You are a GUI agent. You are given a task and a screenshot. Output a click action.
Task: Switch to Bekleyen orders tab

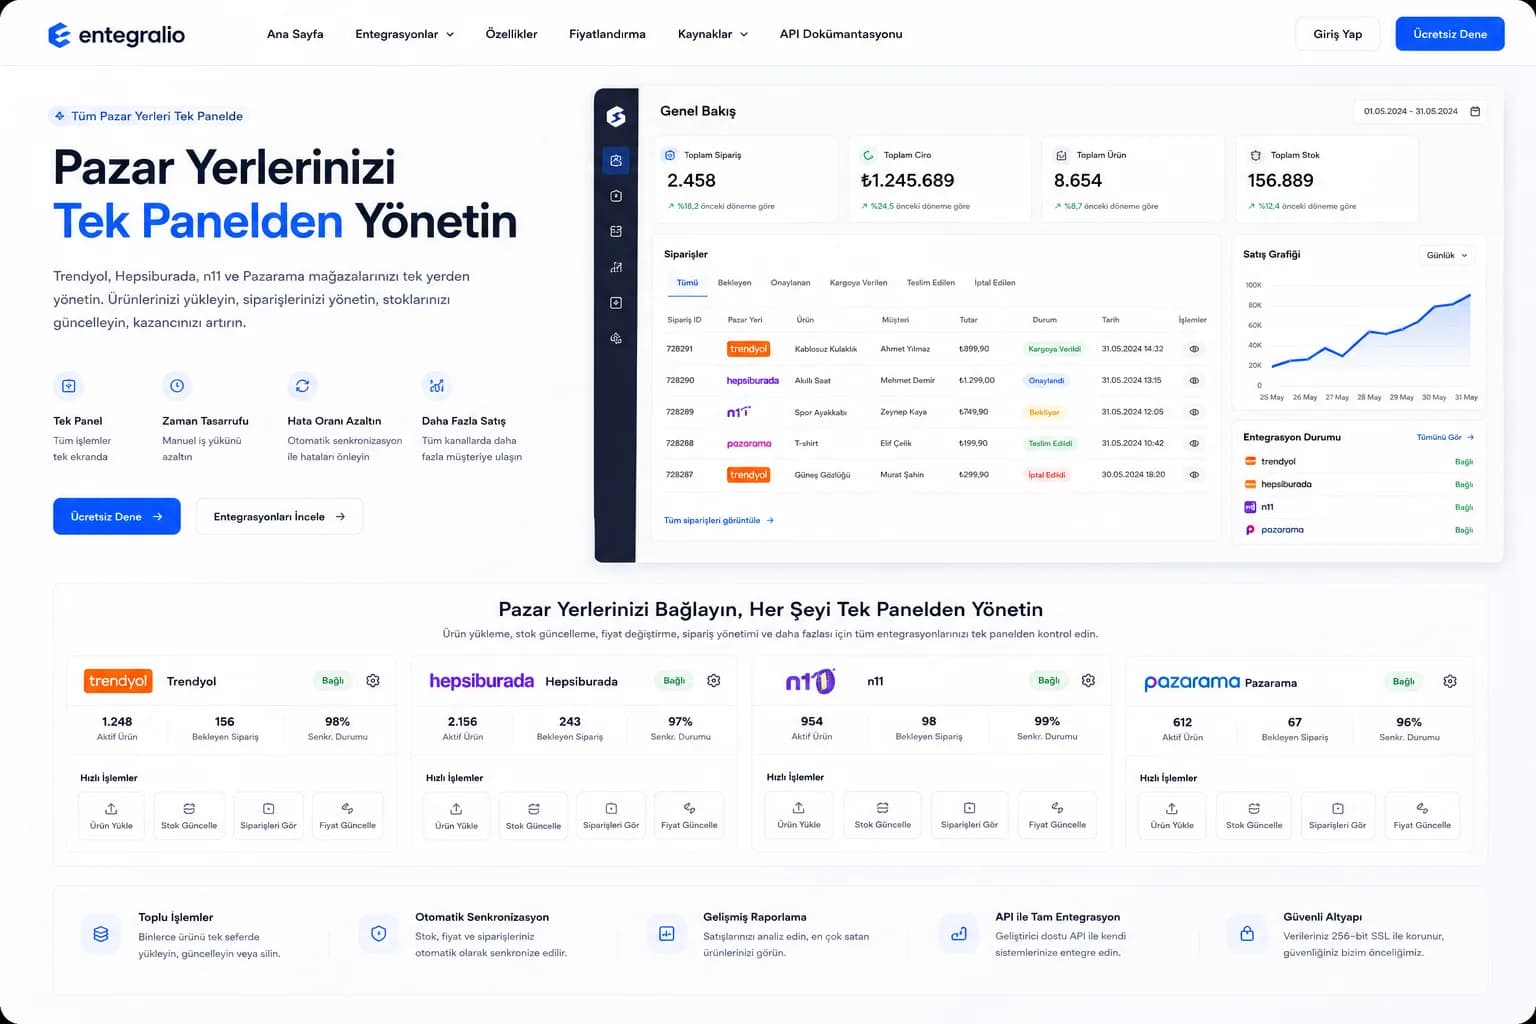(x=734, y=283)
